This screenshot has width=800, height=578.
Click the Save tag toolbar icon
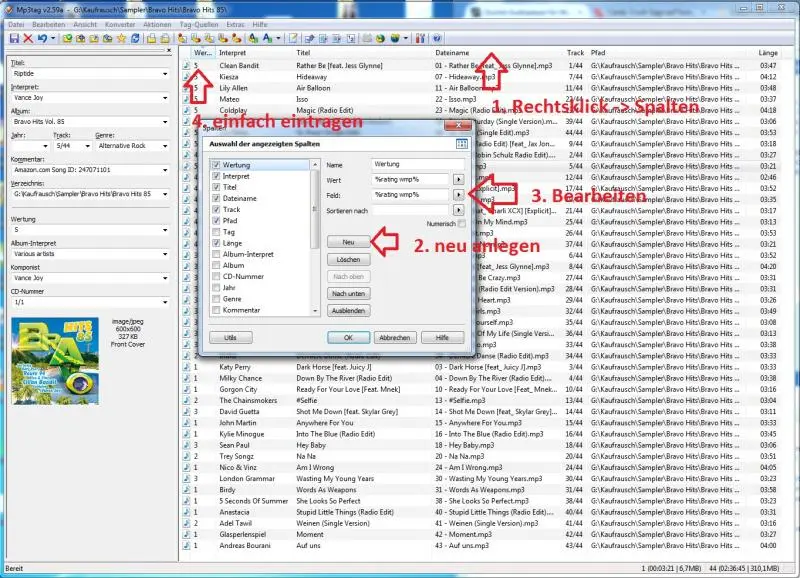[13, 40]
